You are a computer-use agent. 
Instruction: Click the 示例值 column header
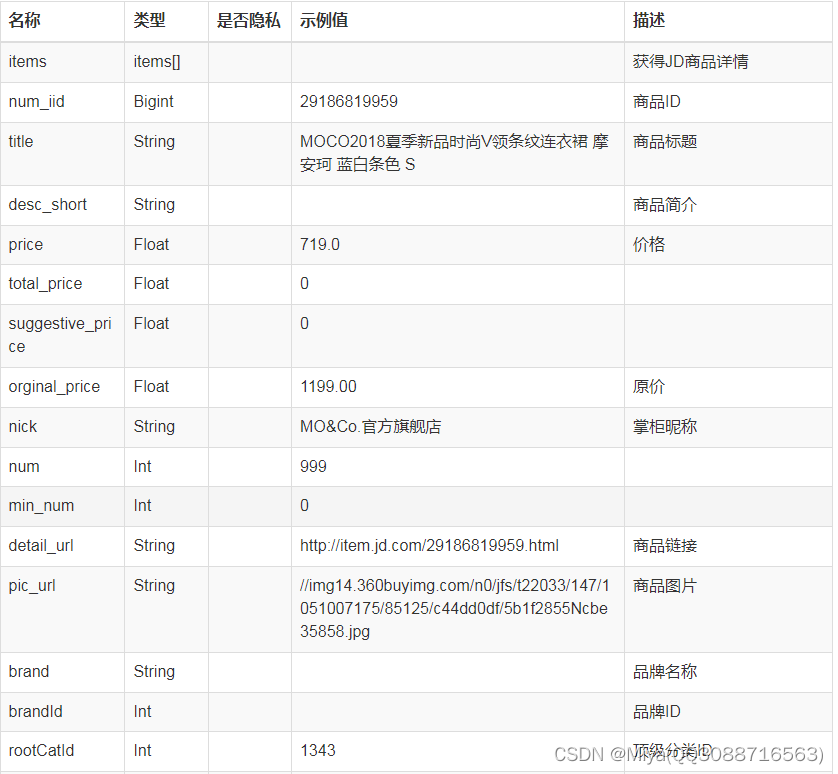pos(324,20)
